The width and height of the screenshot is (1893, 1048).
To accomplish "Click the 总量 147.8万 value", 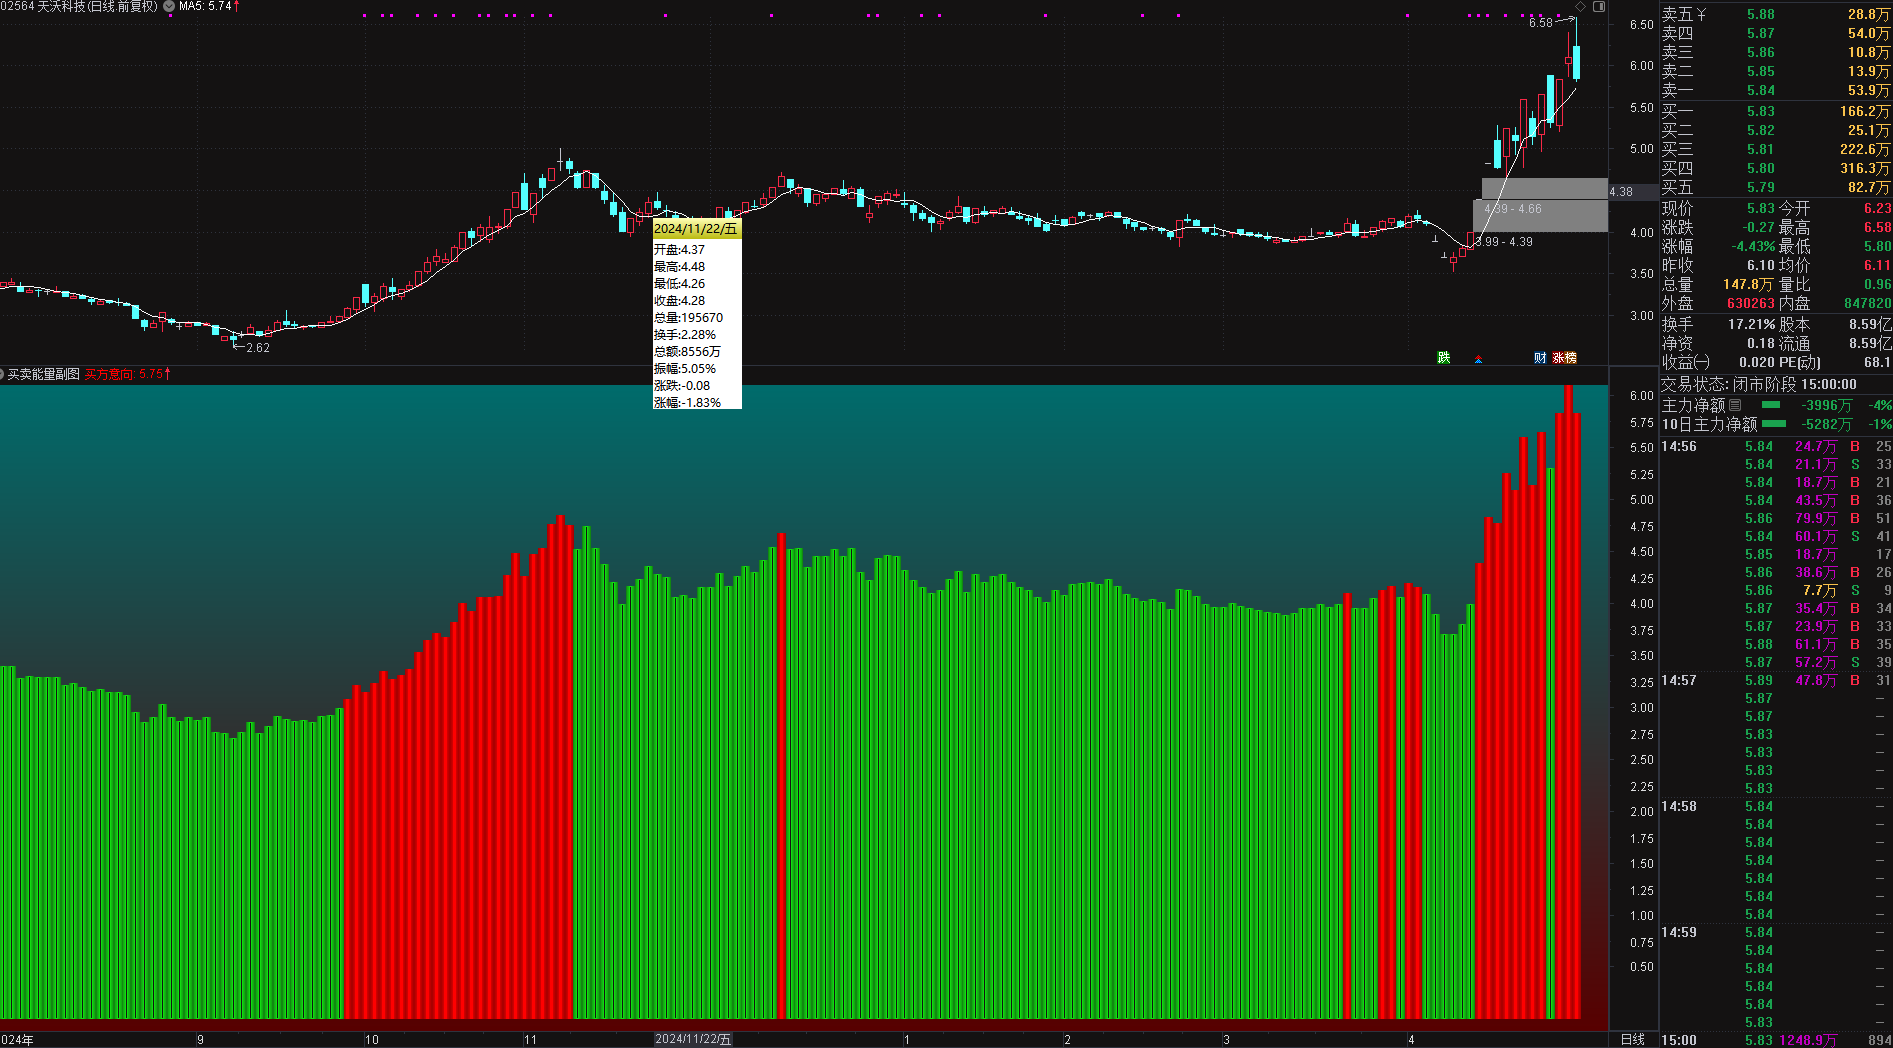I will pos(1748,284).
